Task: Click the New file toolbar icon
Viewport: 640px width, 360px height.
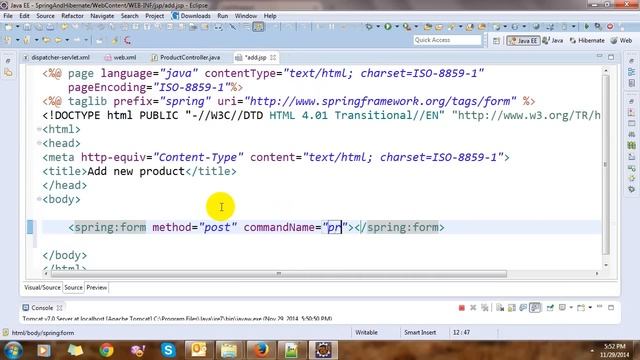Action: tap(9, 27)
